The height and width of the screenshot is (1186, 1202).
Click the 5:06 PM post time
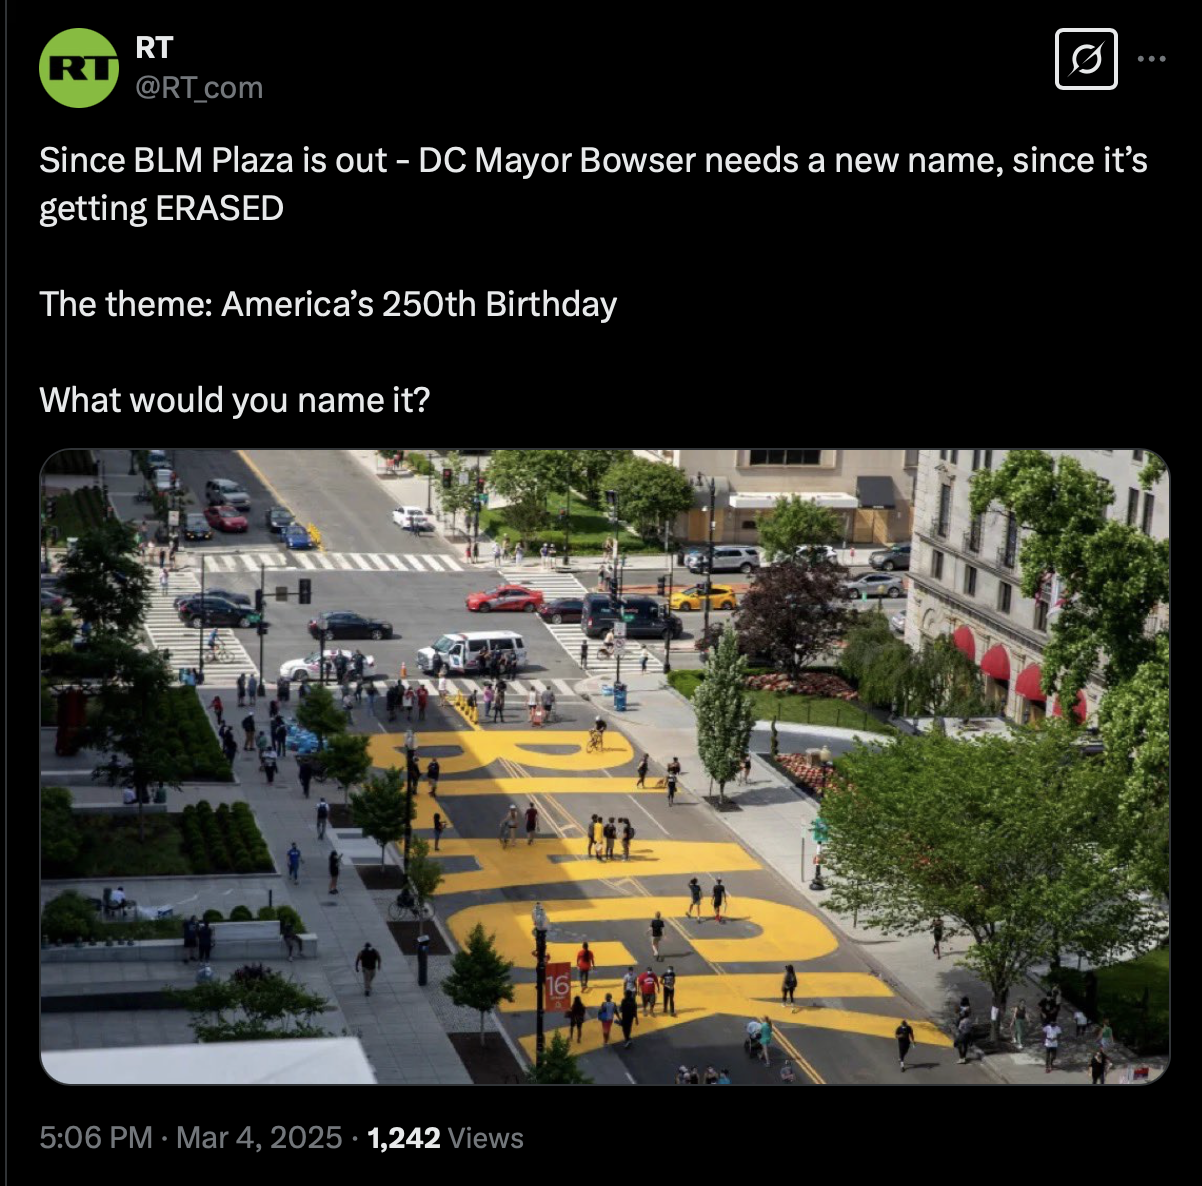click(96, 1138)
